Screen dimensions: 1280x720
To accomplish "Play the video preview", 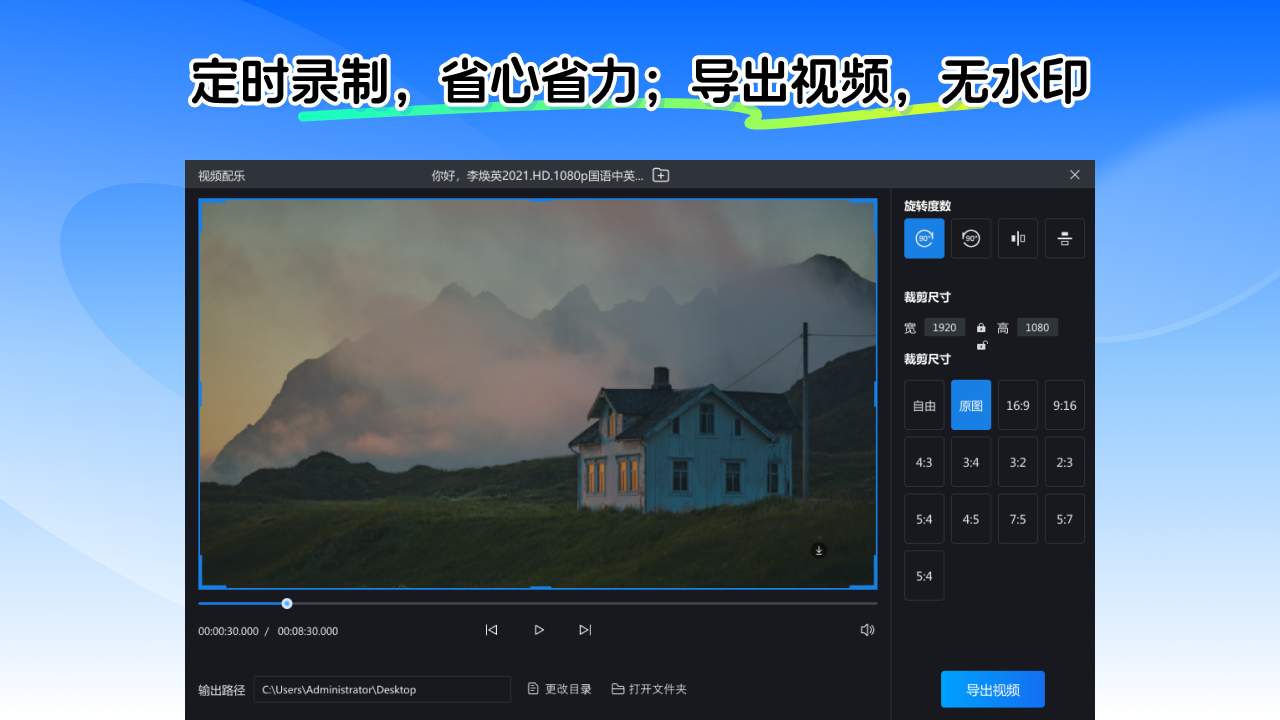I will [x=539, y=630].
